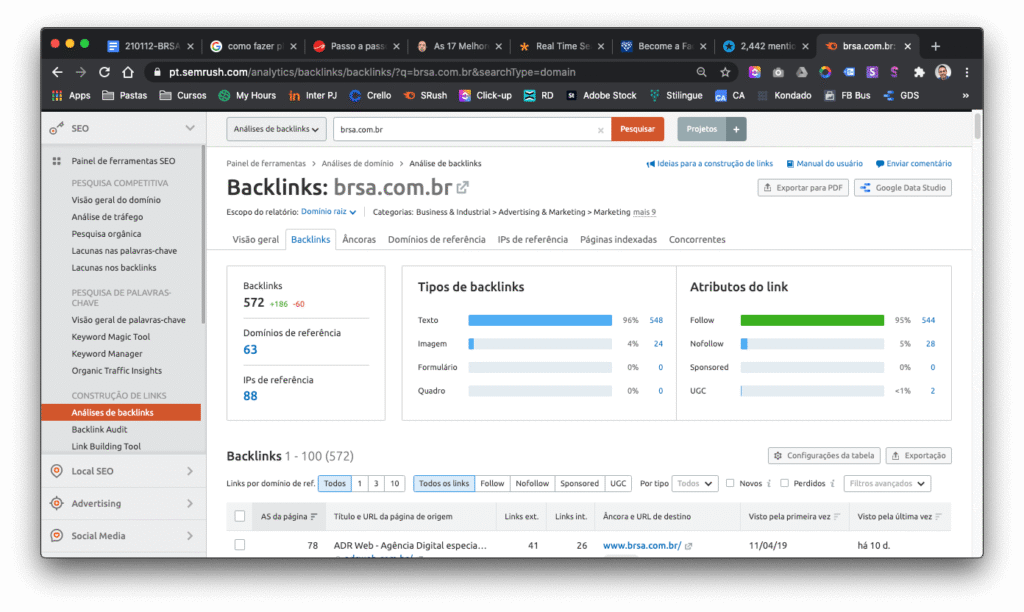
Task: Select 3 links per referring domain
Action: click(376, 483)
